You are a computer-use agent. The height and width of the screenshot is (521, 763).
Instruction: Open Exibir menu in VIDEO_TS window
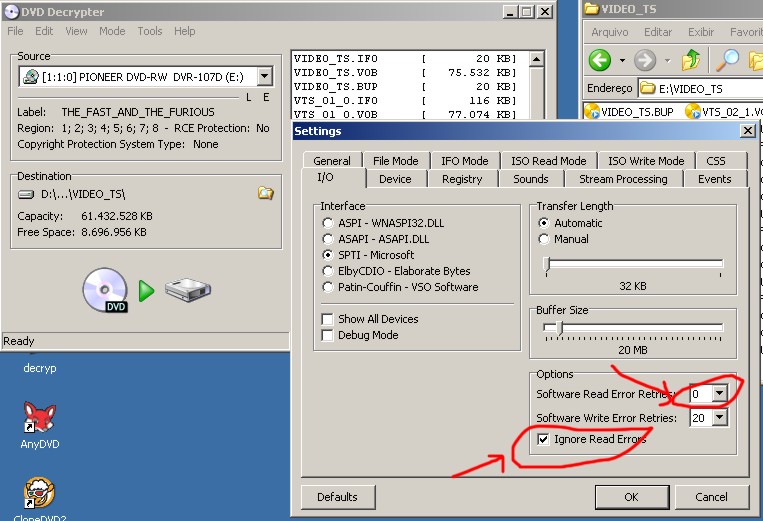701,32
